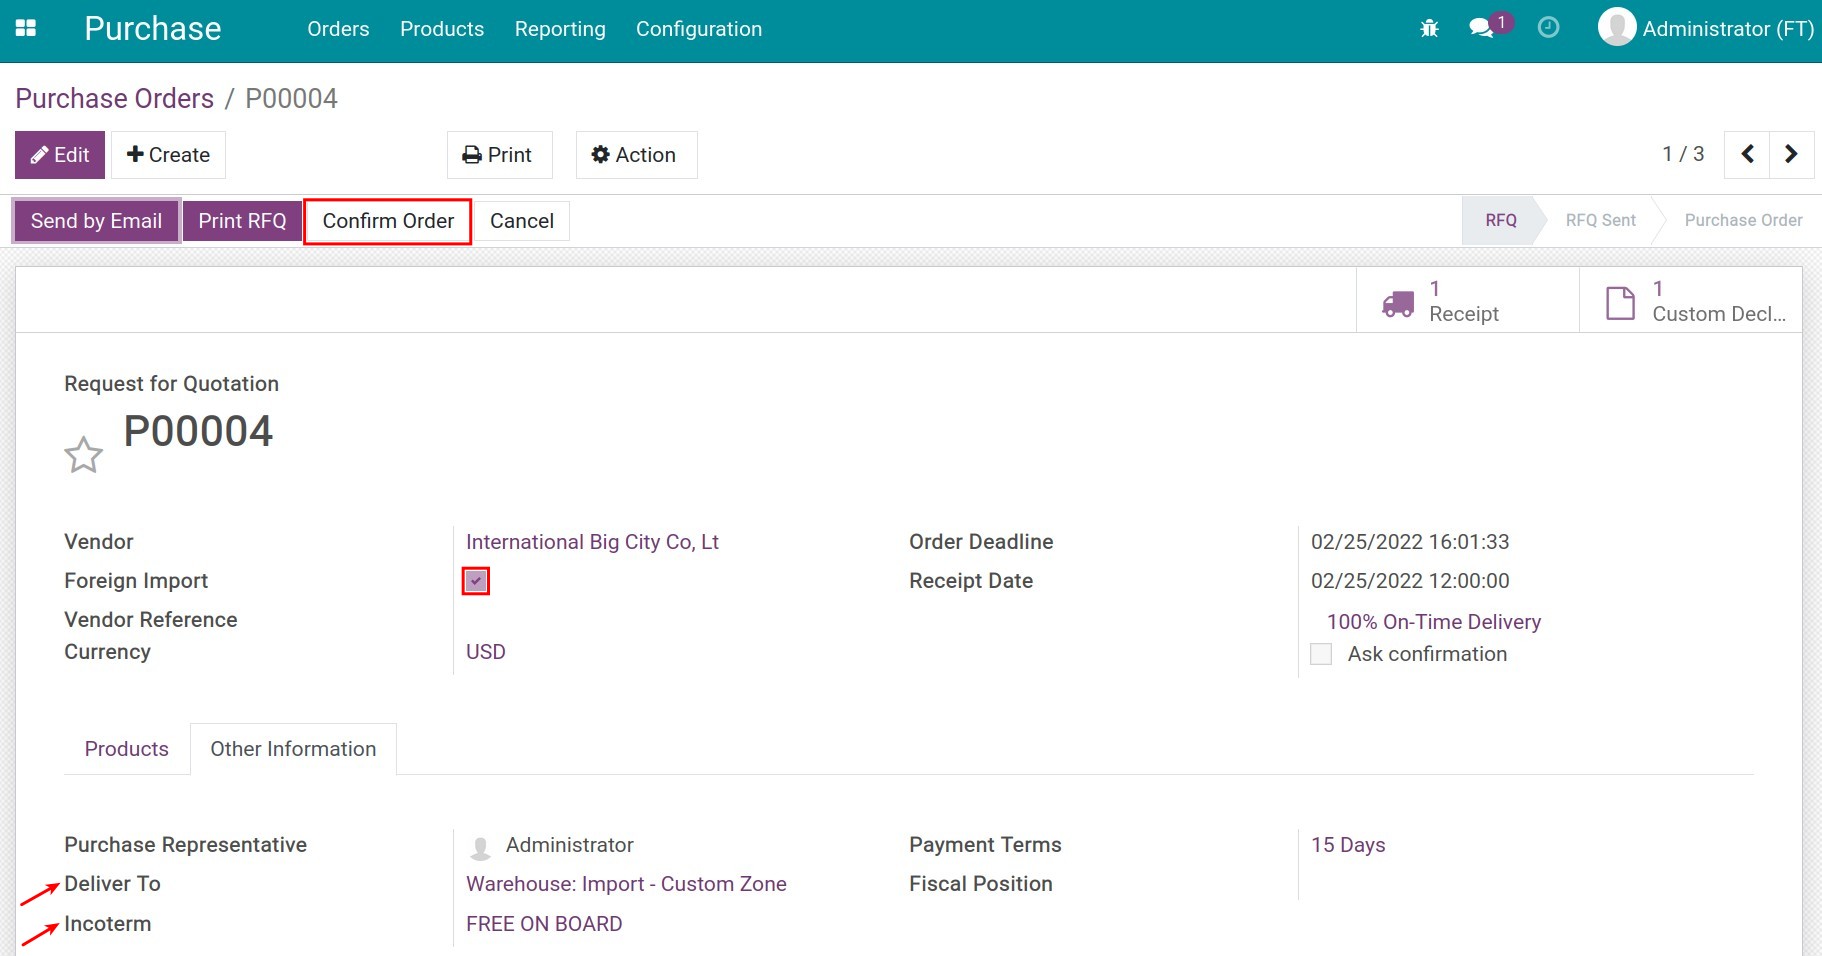Open the apps grid home menu
This screenshot has height=956, width=1822.
[x=26, y=29]
